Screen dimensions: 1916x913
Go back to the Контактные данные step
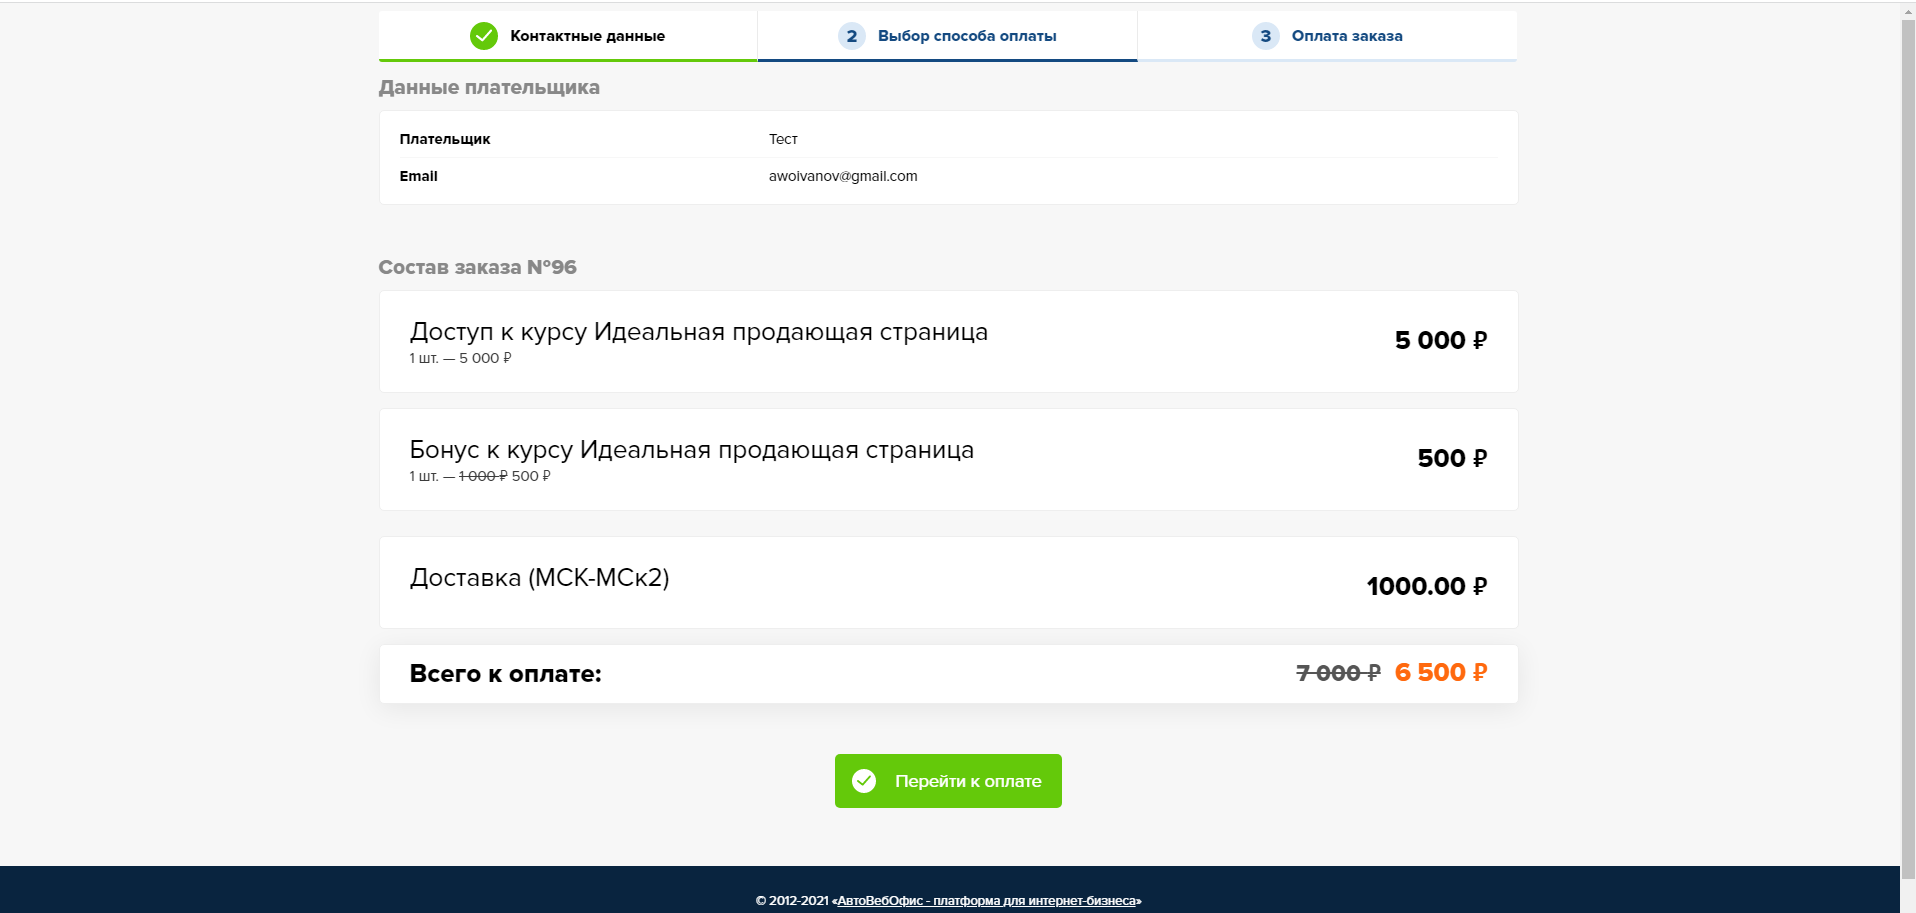click(x=587, y=36)
